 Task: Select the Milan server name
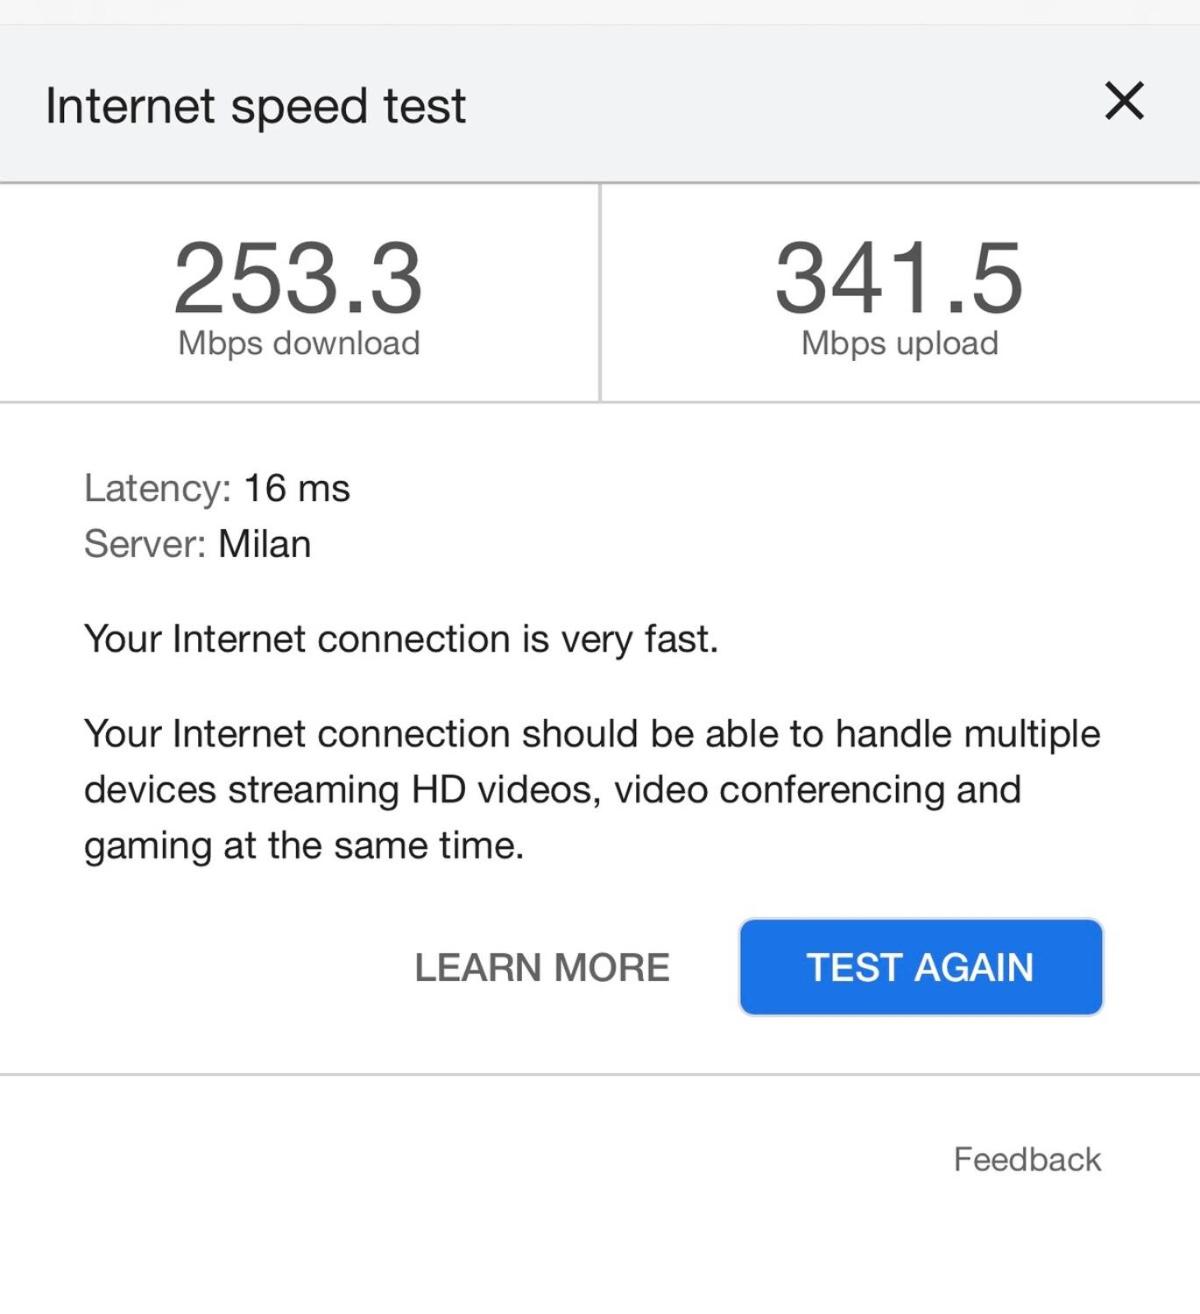click(265, 544)
